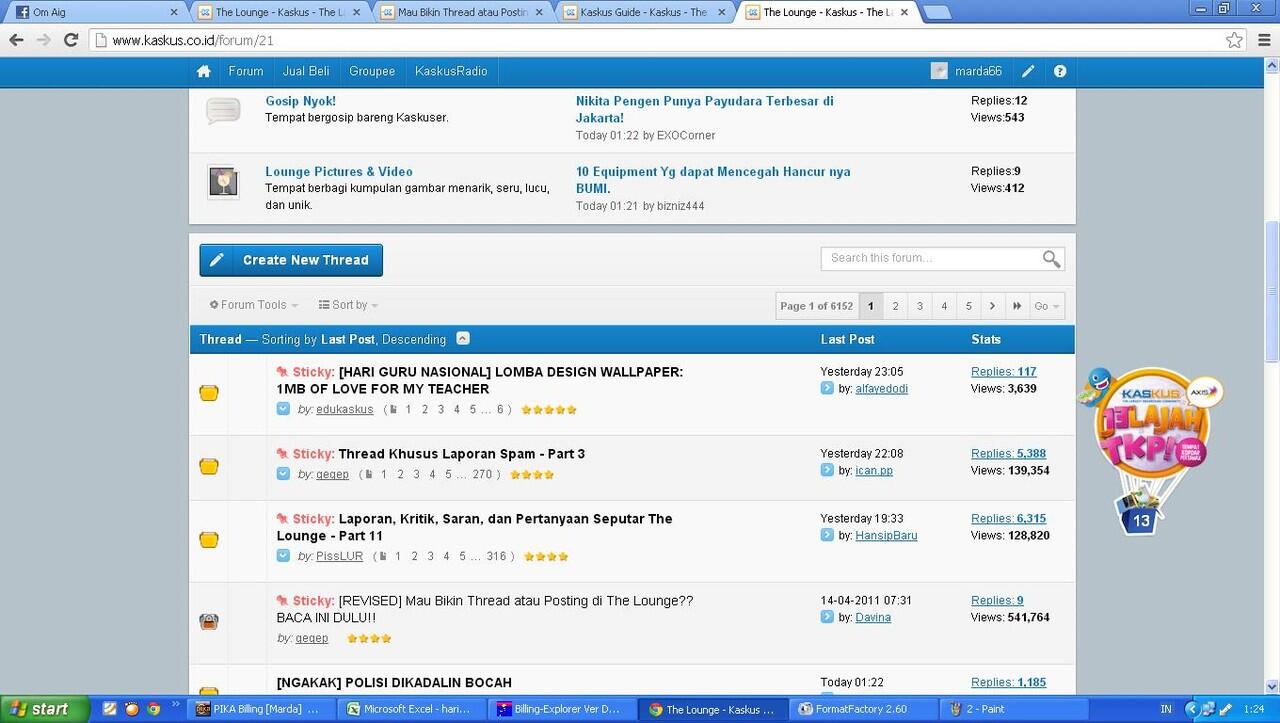Click blue arrow icon before PissLUR
Viewport: 1280px width, 723px height.
coord(283,556)
